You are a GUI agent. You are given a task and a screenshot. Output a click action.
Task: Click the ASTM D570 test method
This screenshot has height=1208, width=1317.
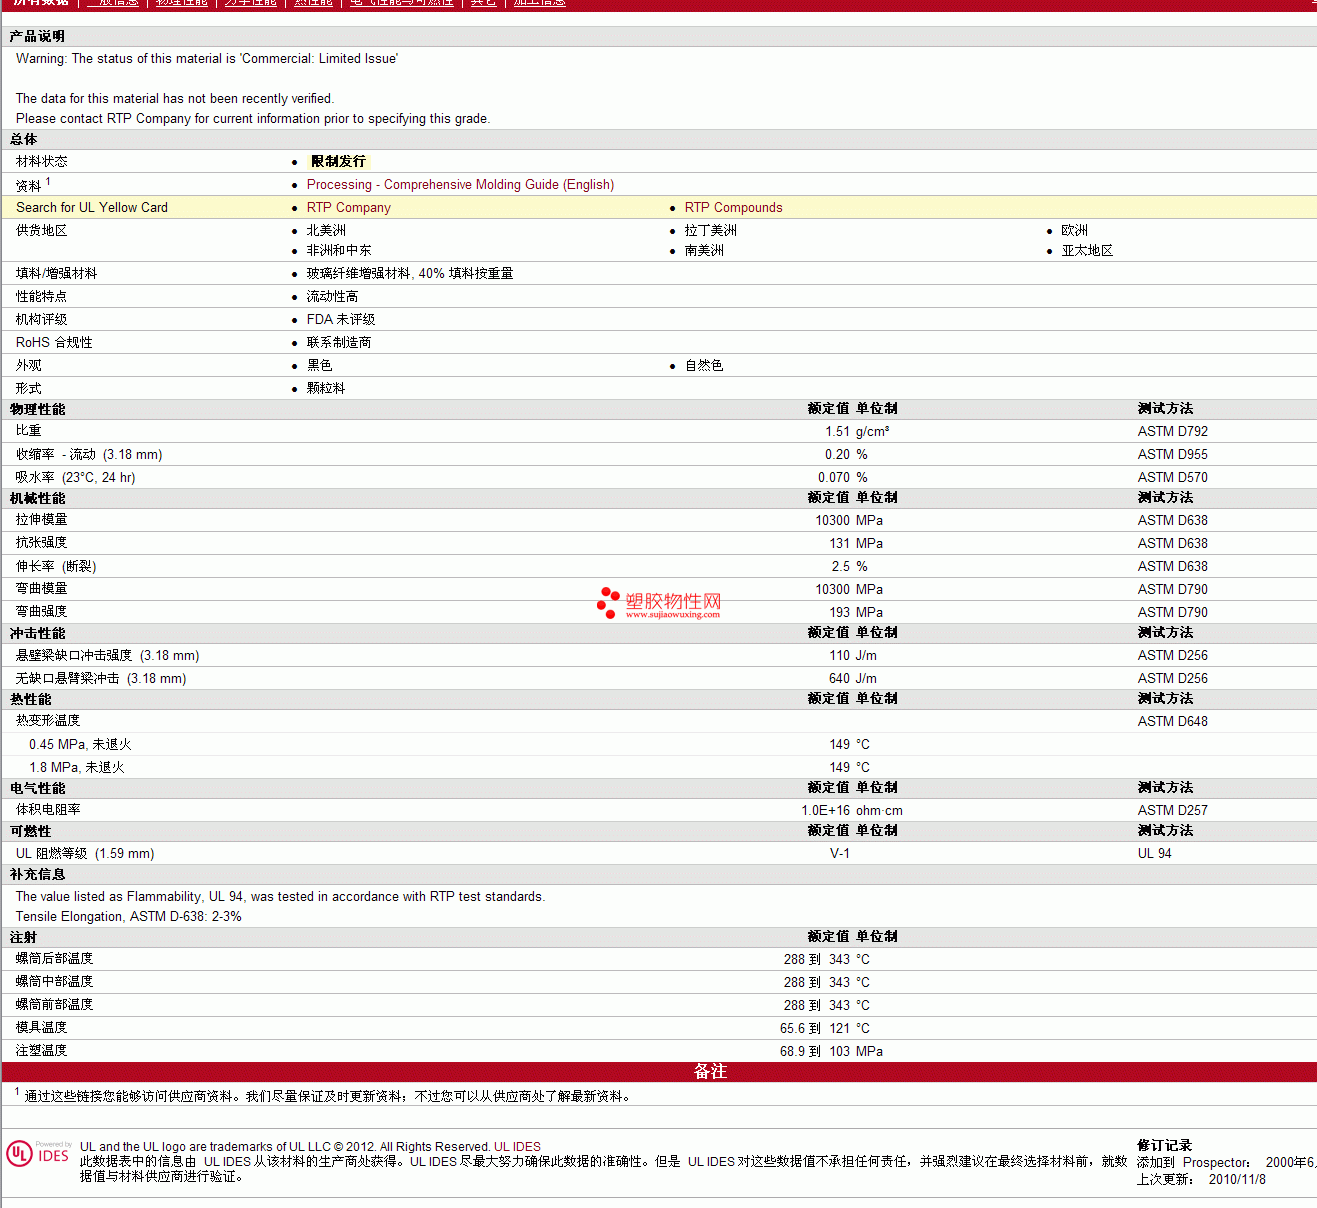pos(1172,477)
